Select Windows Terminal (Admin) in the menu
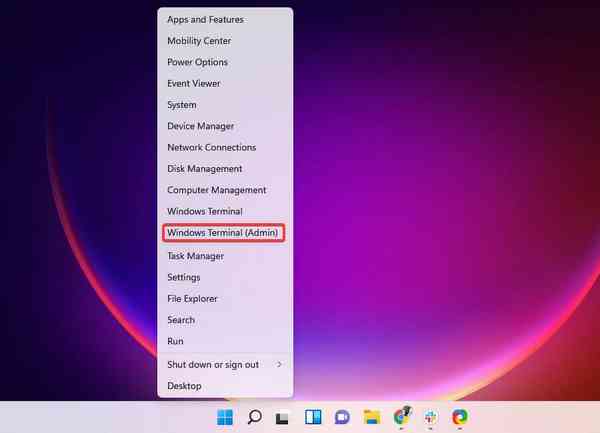 pyautogui.click(x=224, y=233)
